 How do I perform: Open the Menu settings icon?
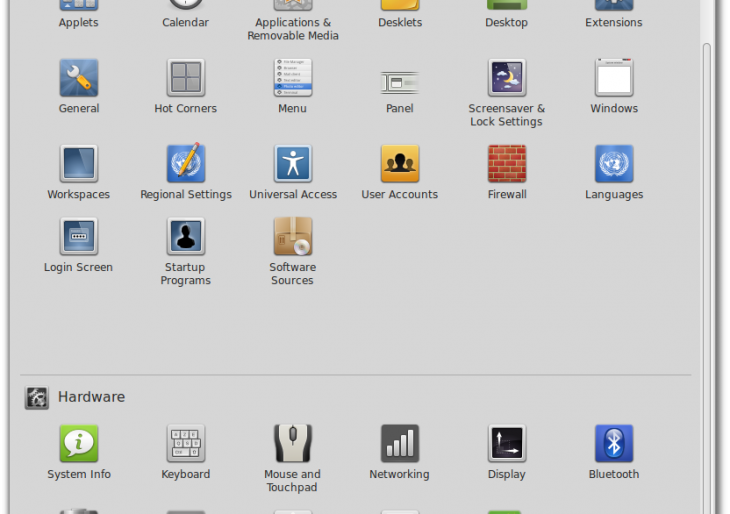[293, 78]
